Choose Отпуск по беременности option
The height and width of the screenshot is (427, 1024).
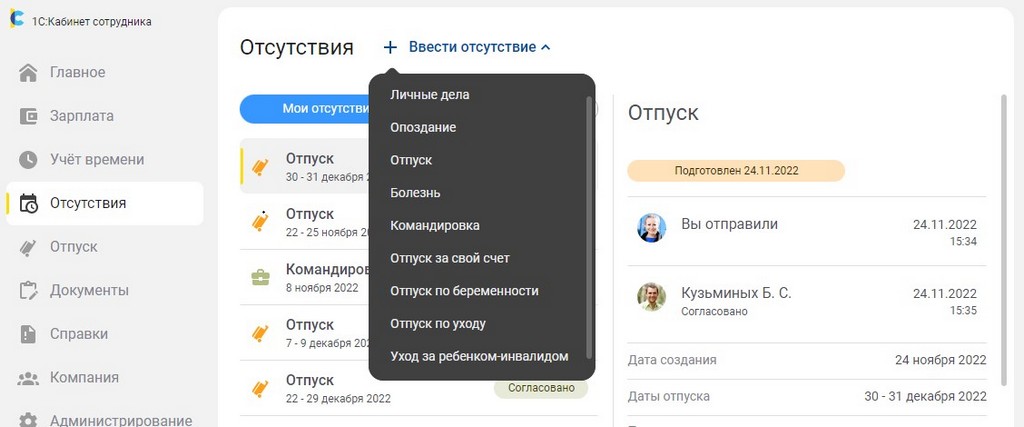tap(464, 291)
